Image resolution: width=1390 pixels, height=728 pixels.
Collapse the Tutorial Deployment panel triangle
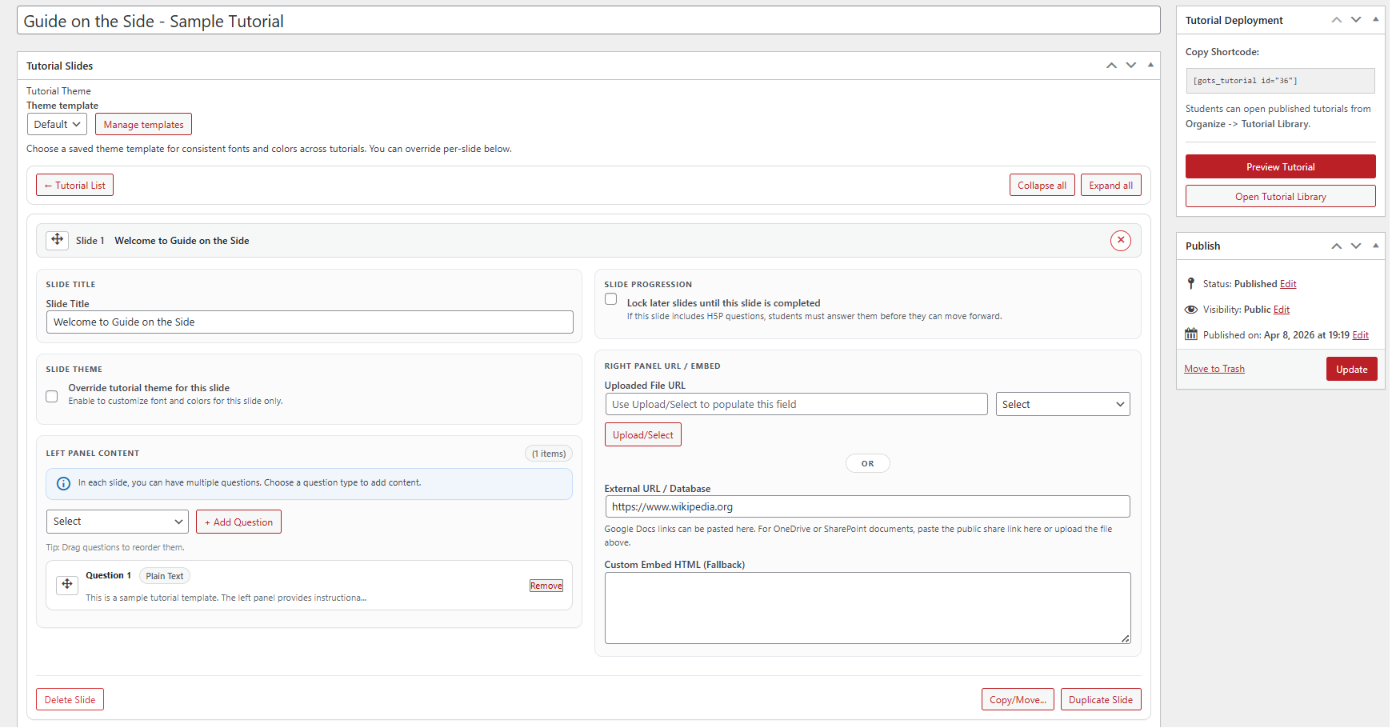pyautogui.click(x=1376, y=19)
